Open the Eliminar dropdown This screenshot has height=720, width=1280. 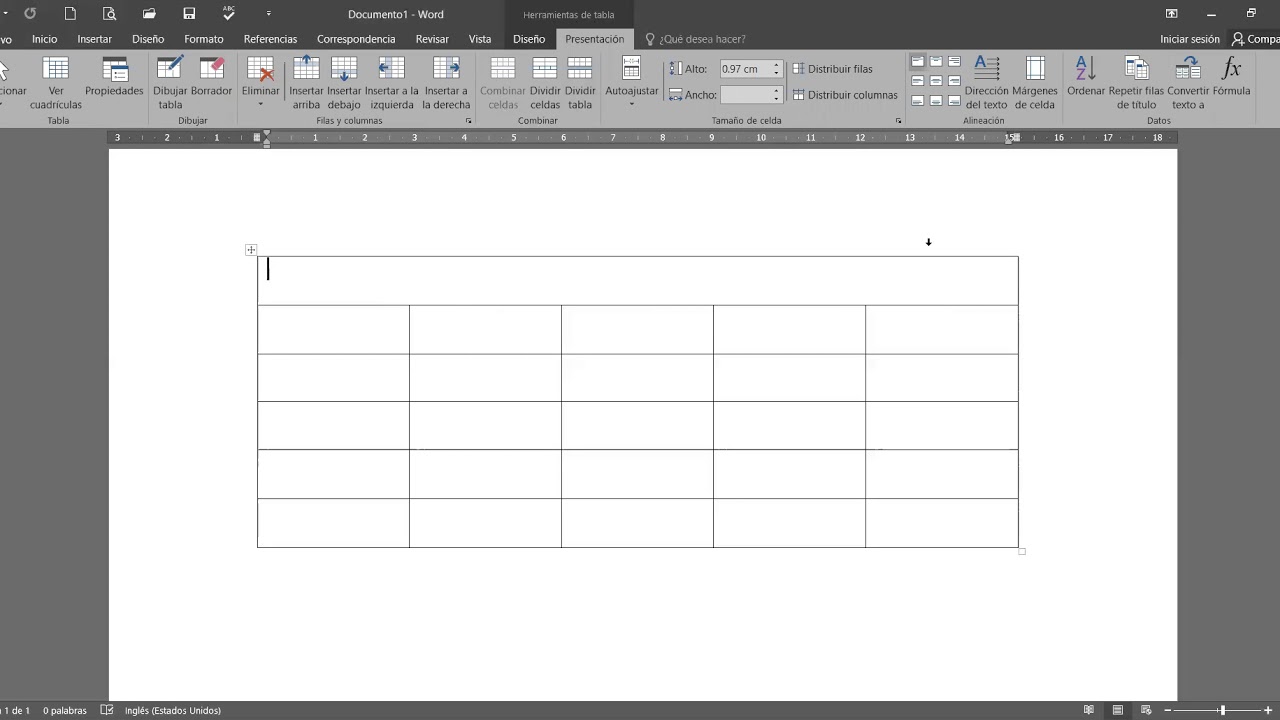coord(261,82)
